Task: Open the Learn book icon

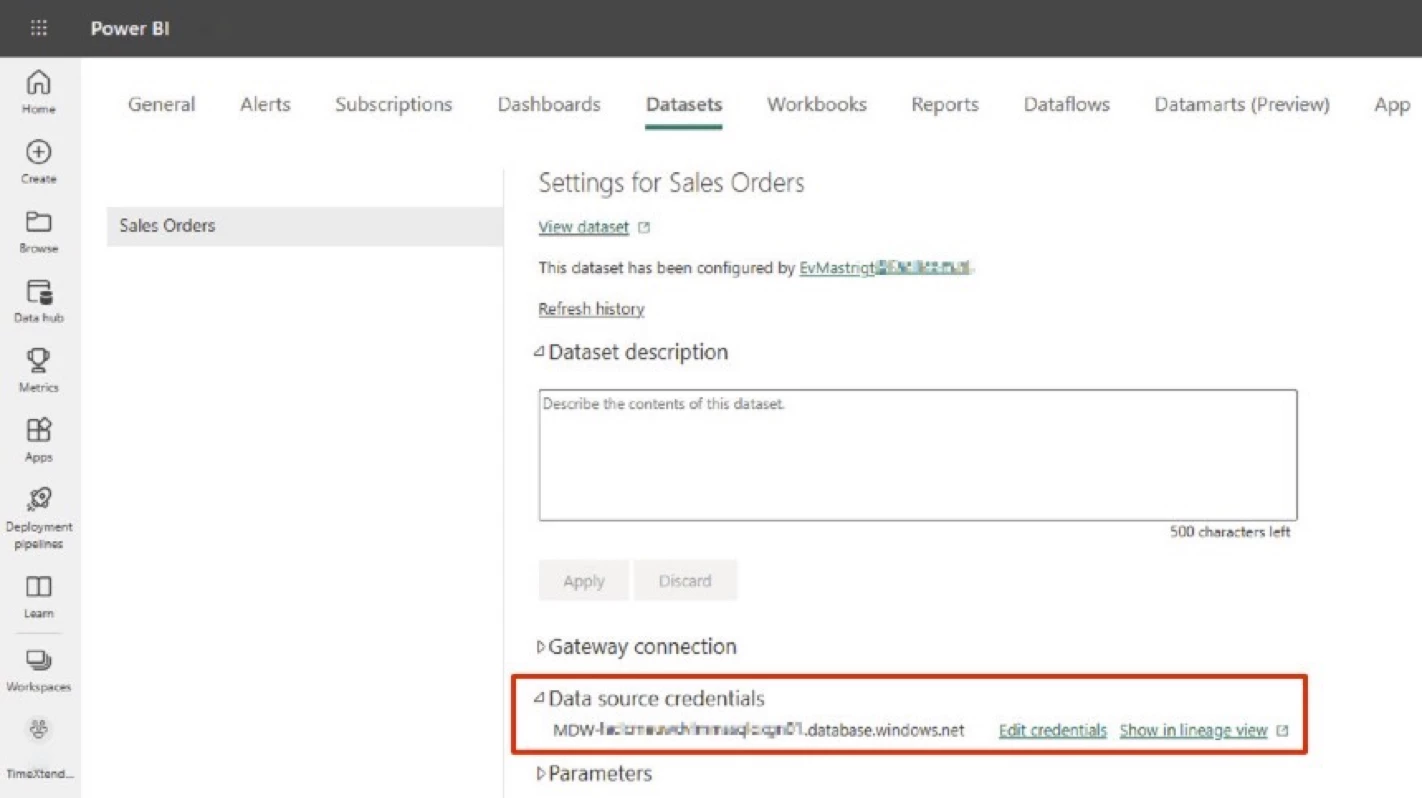Action: click(38, 587)
